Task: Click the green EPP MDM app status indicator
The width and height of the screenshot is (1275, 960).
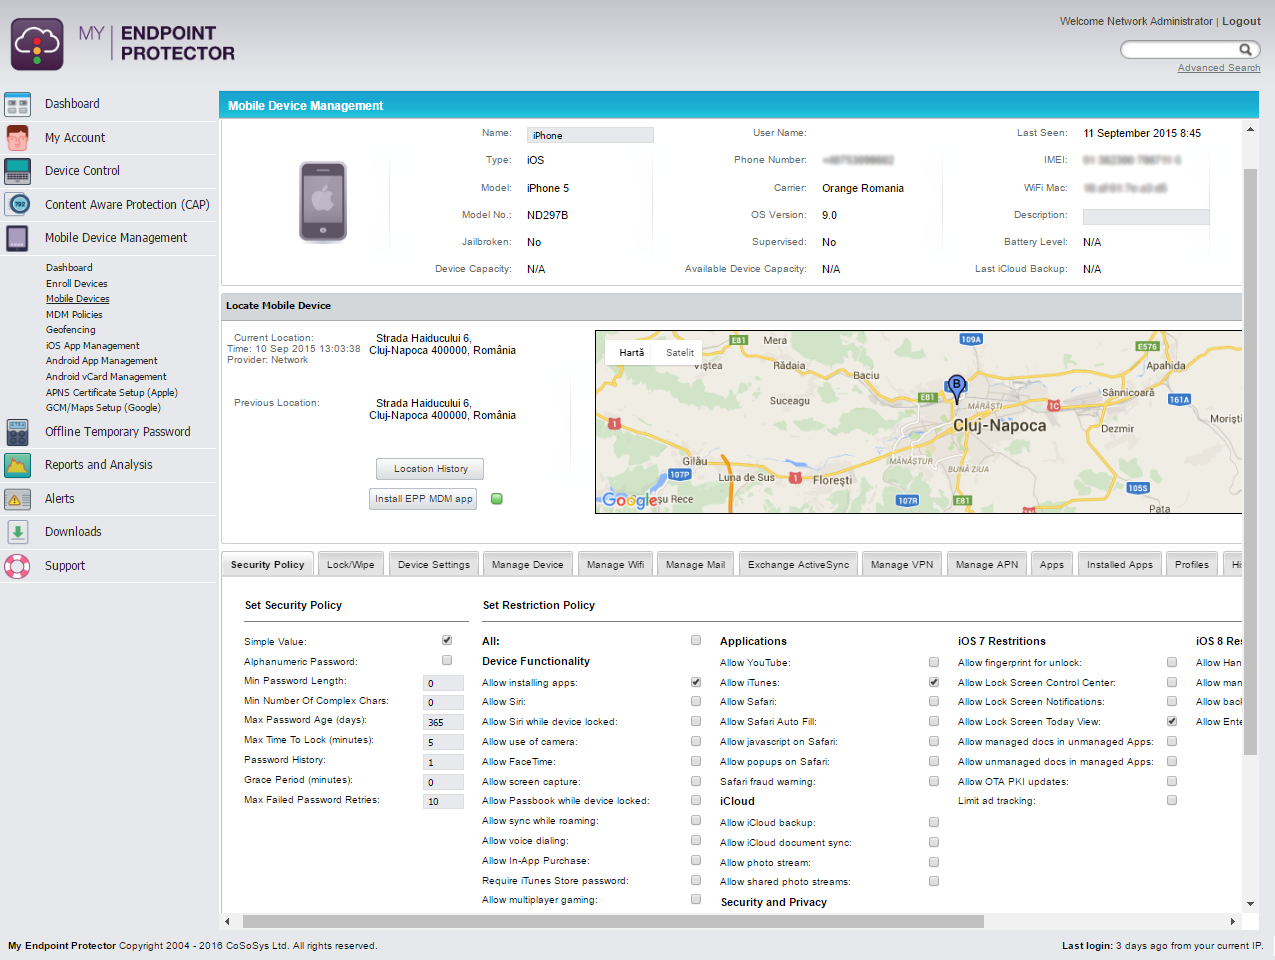Action: [497, 498]
